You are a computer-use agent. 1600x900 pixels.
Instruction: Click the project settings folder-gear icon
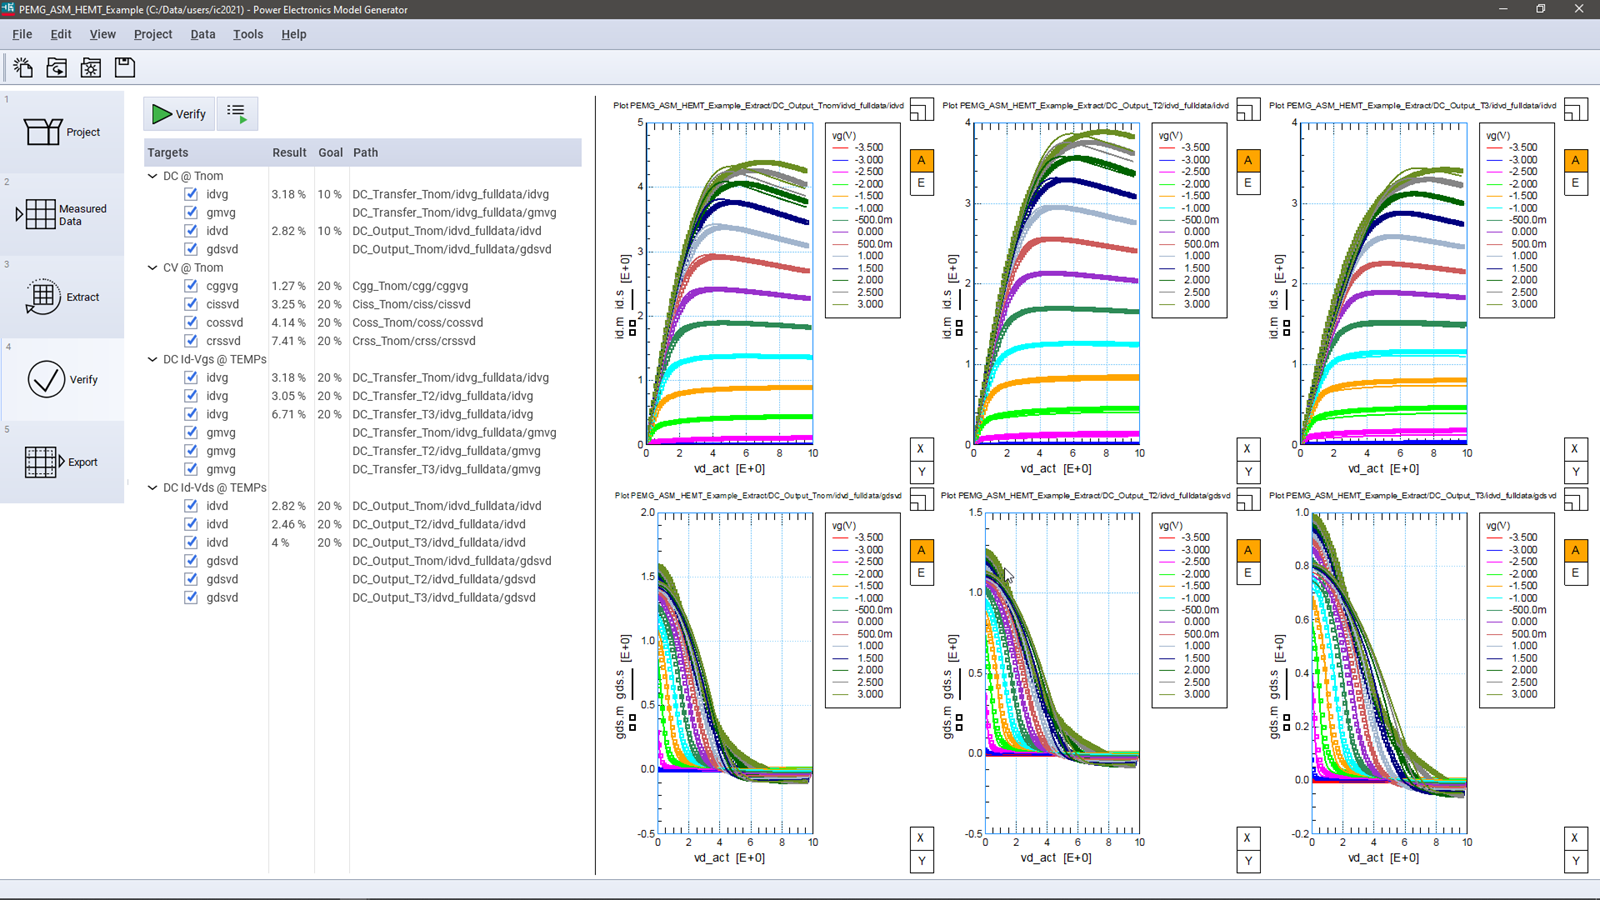[x=91, y=67]
